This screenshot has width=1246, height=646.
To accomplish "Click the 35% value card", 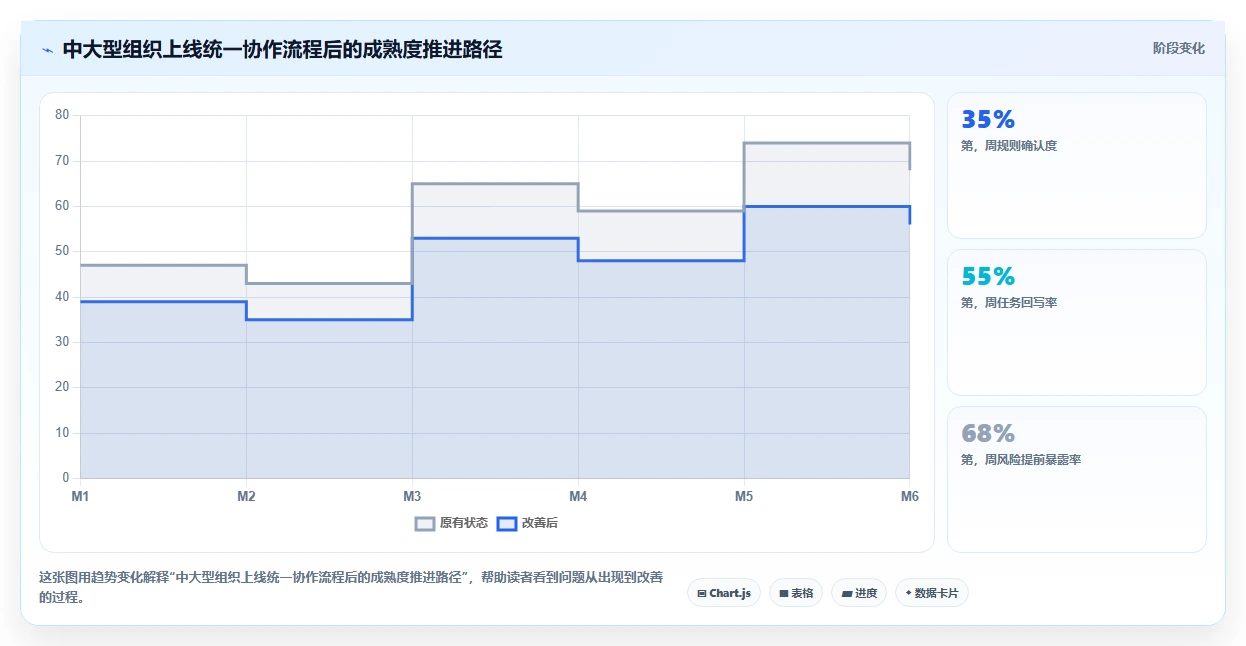I will [x=1077, y=165].
